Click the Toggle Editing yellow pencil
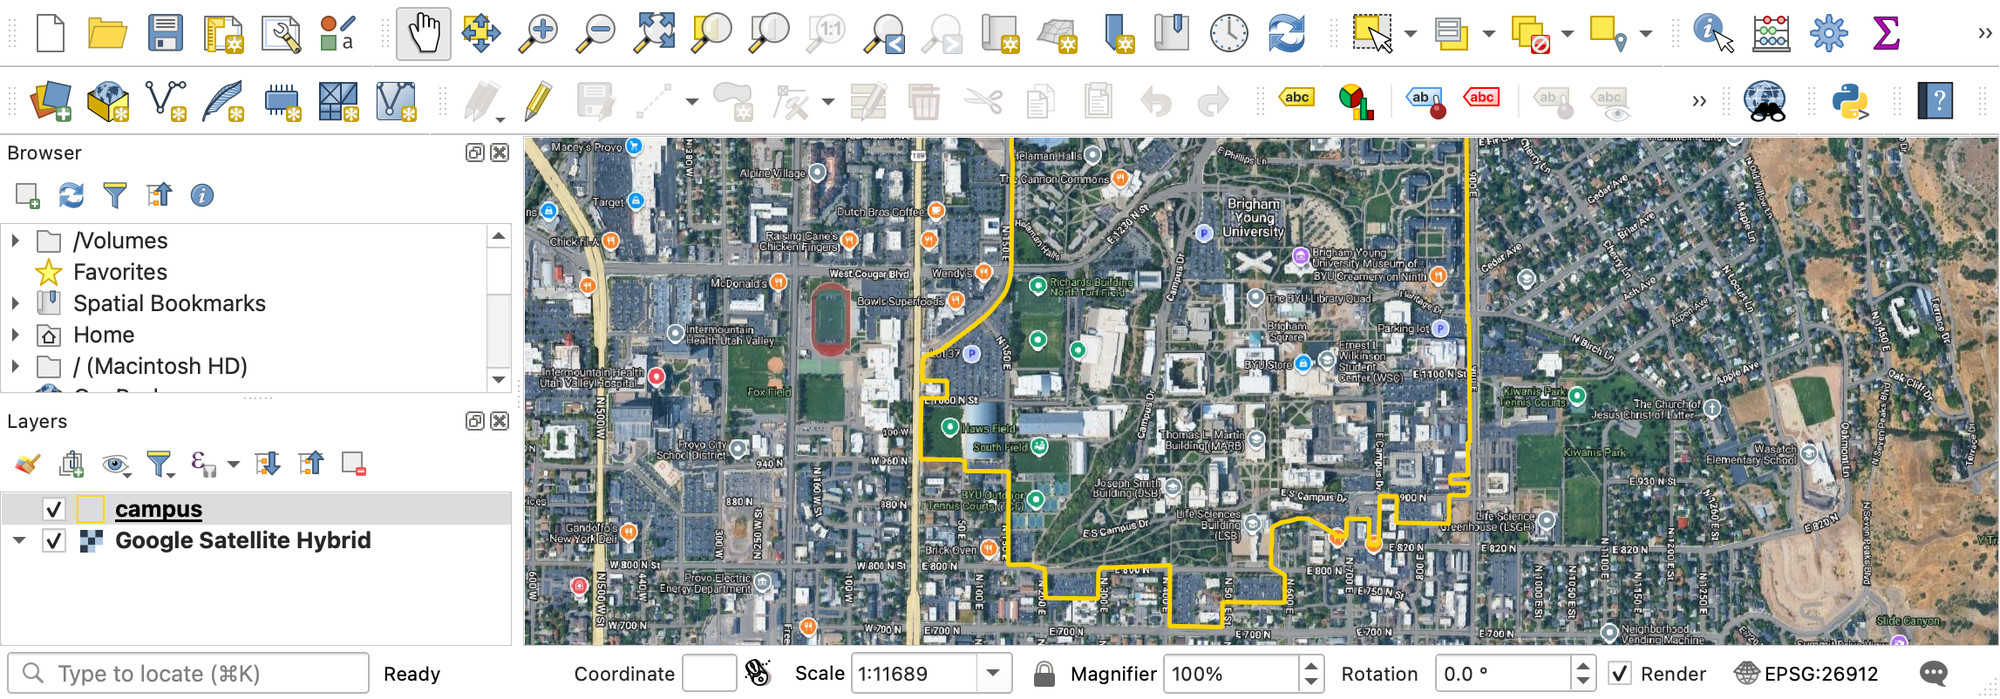This screenshot has height=699, width=2000. 538,101
